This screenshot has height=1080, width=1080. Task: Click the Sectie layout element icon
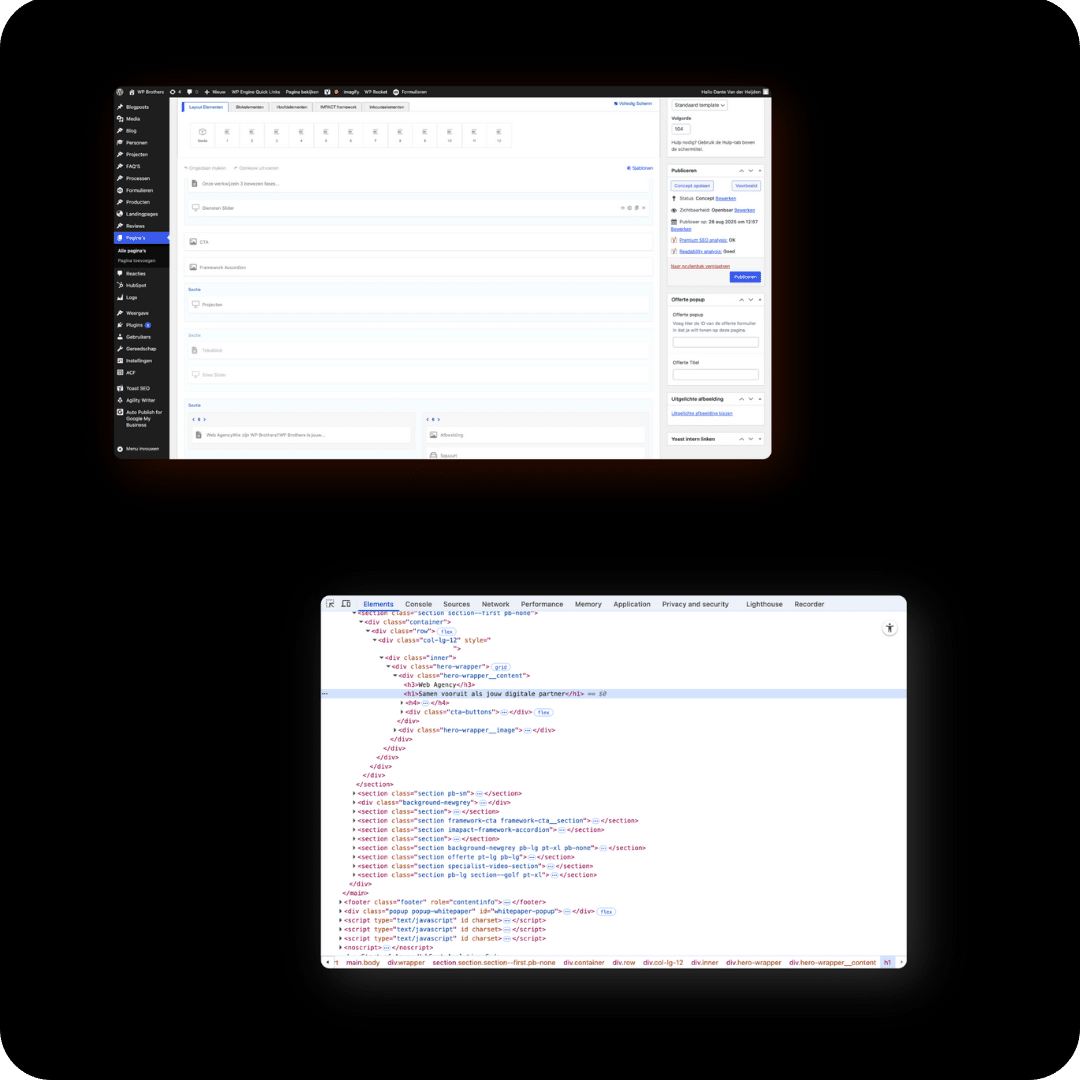pos(202,134)
